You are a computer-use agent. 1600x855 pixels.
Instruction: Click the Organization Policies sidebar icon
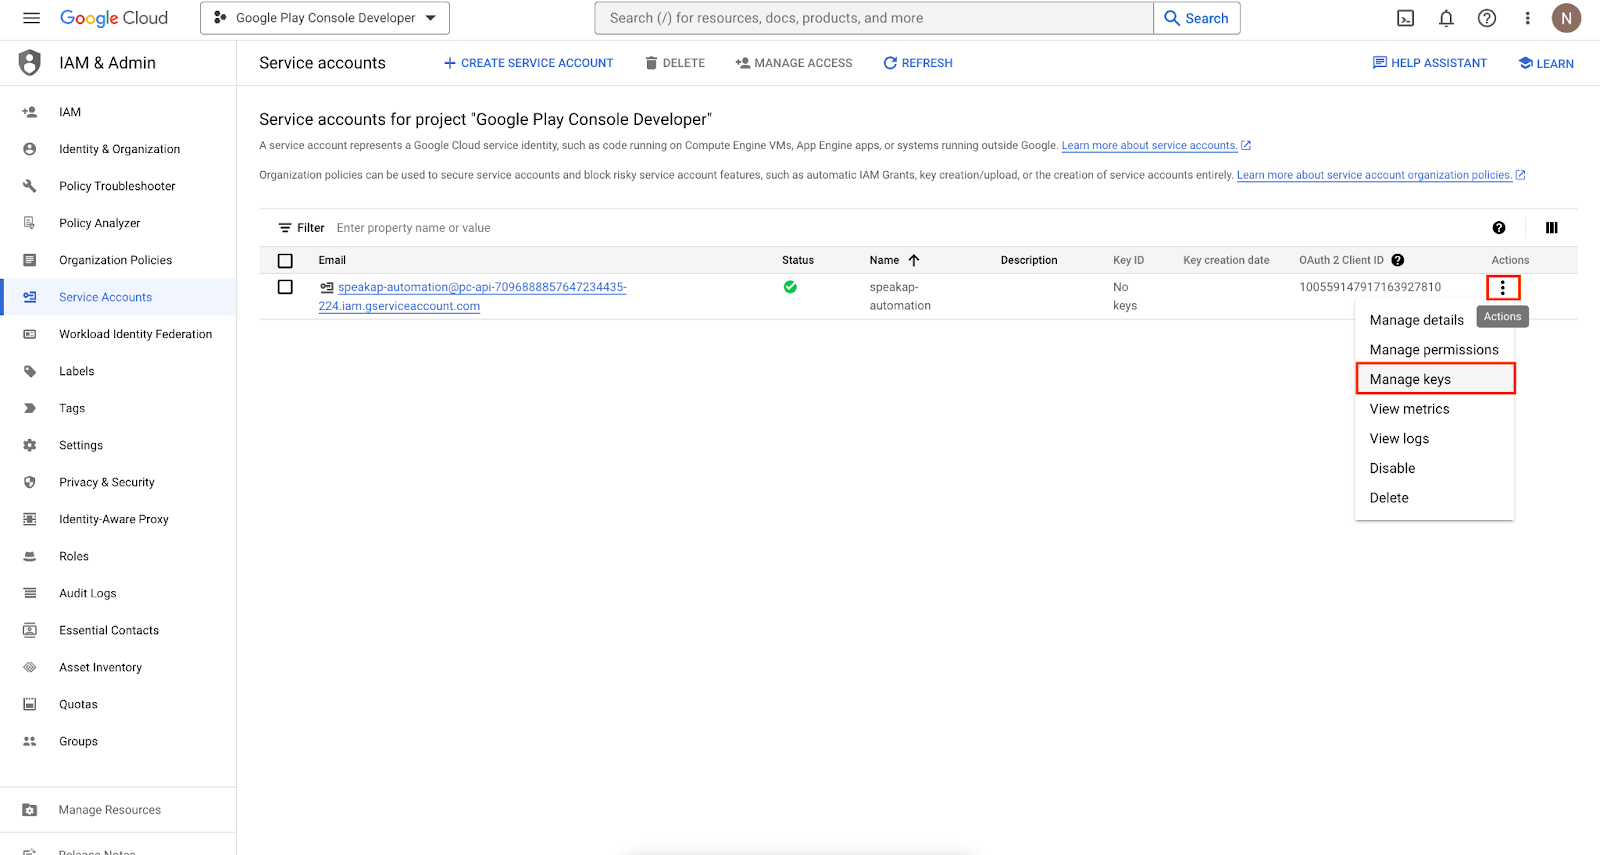30,260
